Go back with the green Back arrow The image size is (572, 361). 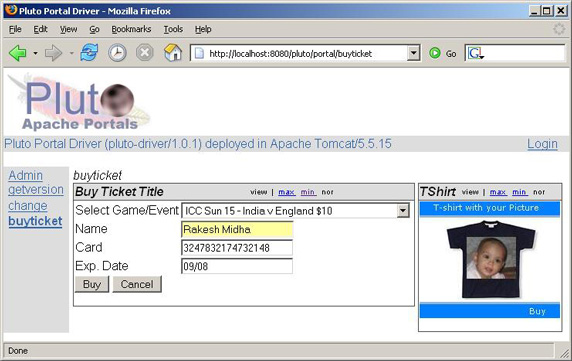click(18, 53)
